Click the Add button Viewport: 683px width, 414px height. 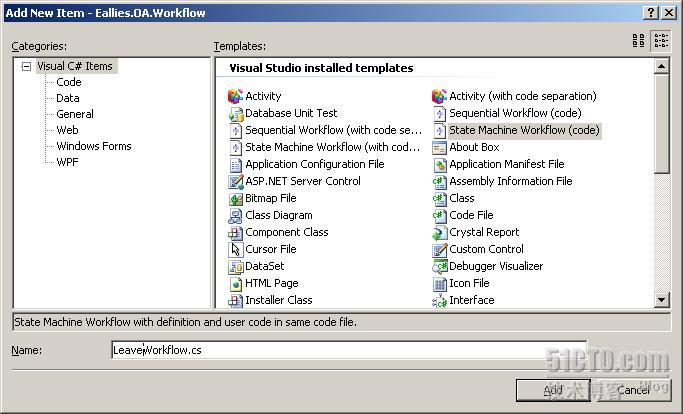(x=553, y=390)
